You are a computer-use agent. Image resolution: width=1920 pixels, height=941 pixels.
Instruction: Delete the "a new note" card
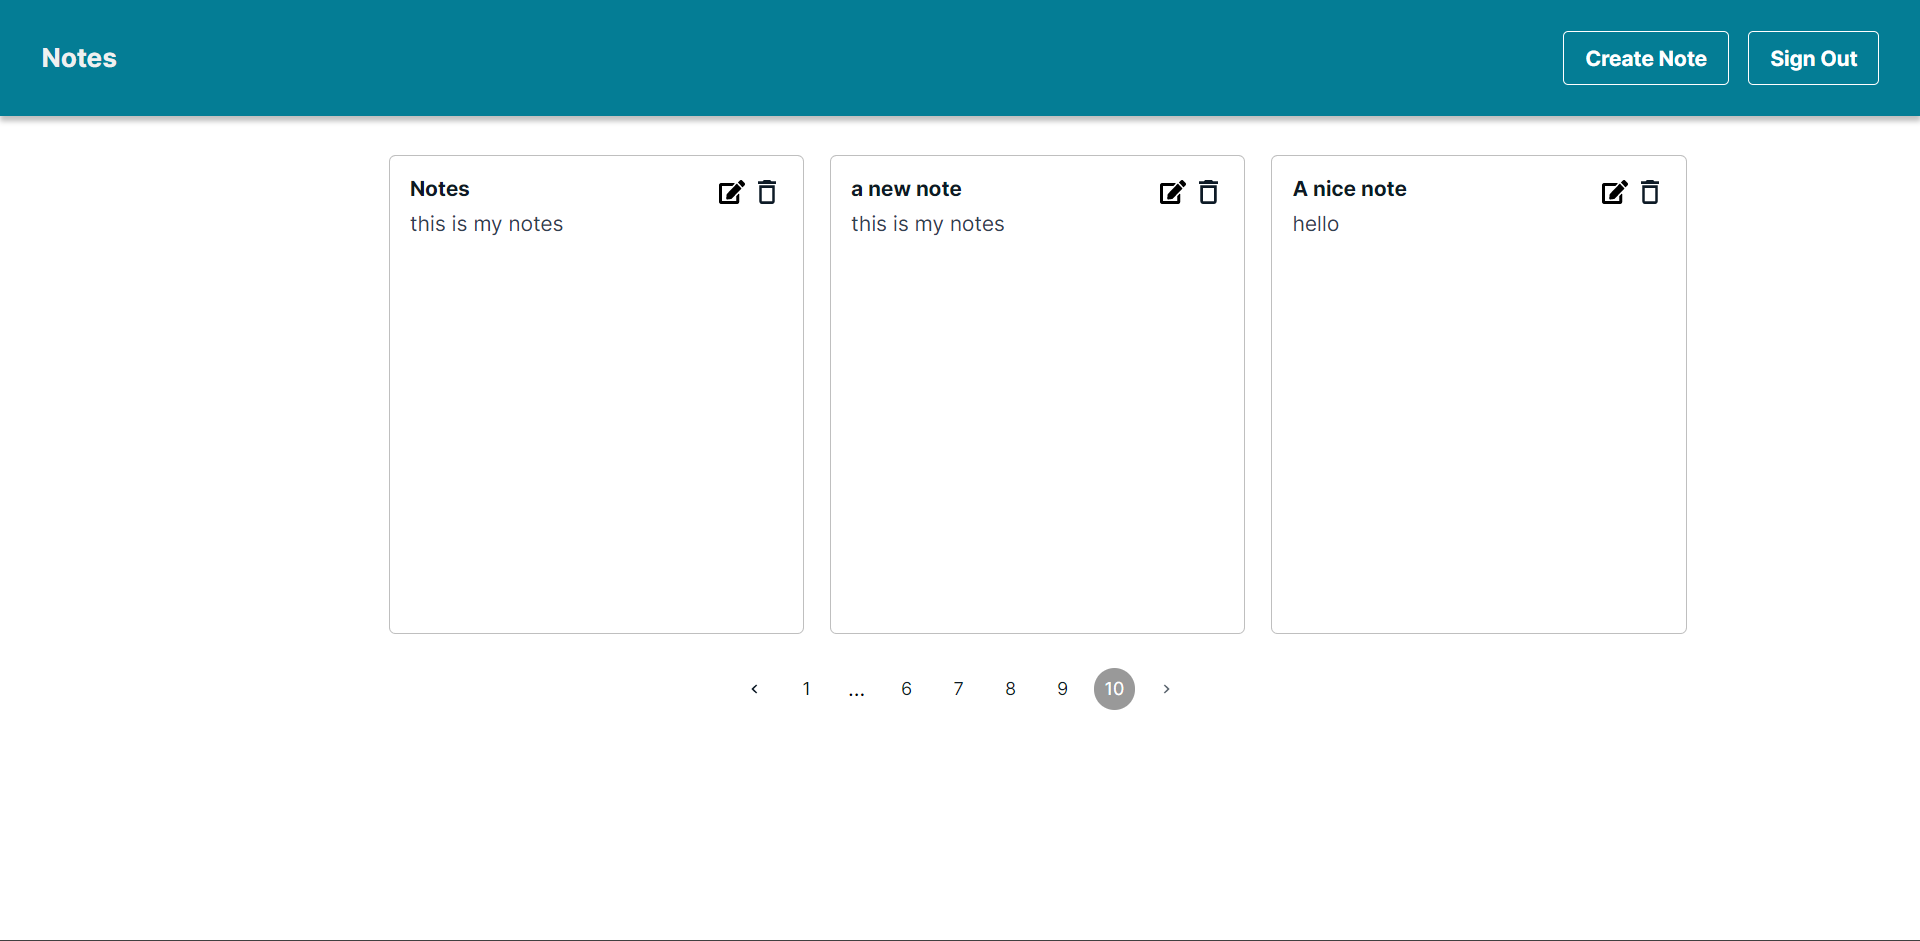[x=1208, y=192]
